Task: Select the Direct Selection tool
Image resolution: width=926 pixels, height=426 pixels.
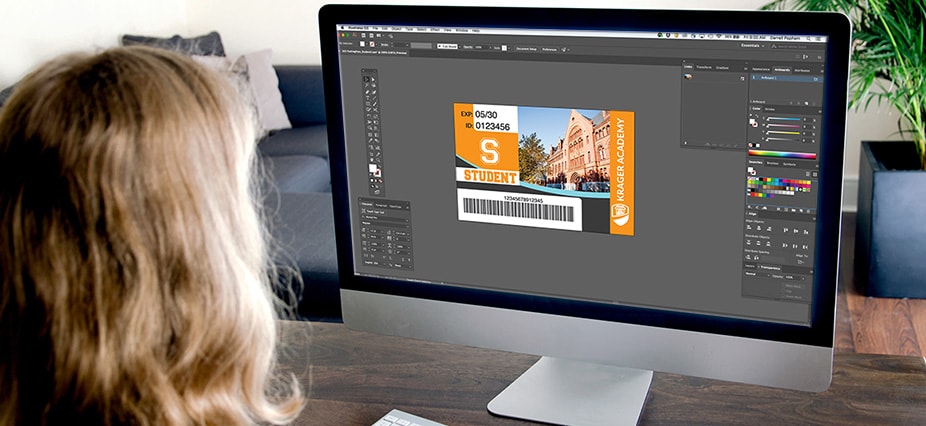Action: tap(374, 79)
